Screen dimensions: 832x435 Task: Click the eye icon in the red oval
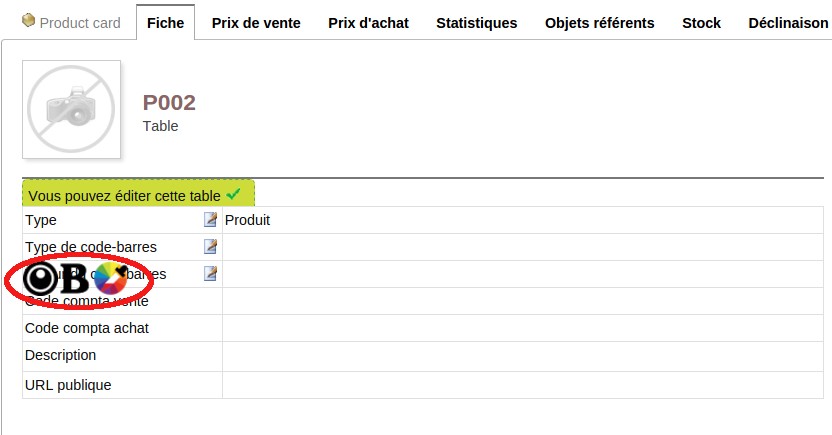point(42,280)
